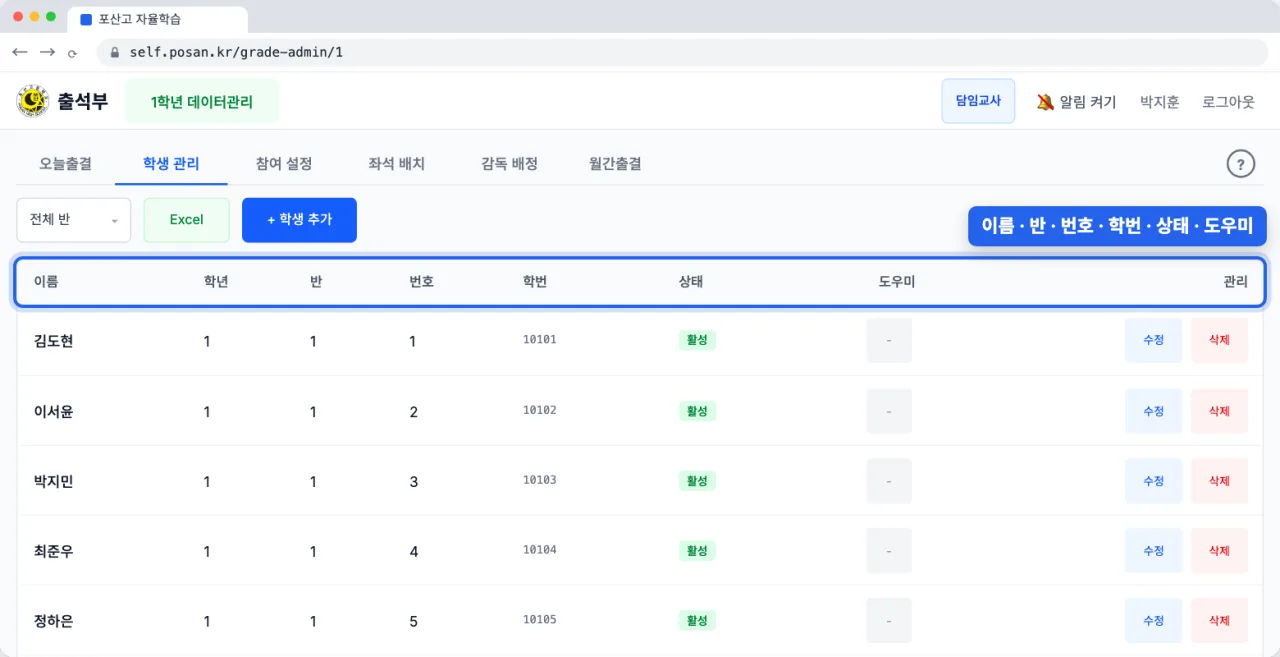The image size is (1280, 657).
Task: Click 수정 for student 박지민
Action: coord(1153,481)
